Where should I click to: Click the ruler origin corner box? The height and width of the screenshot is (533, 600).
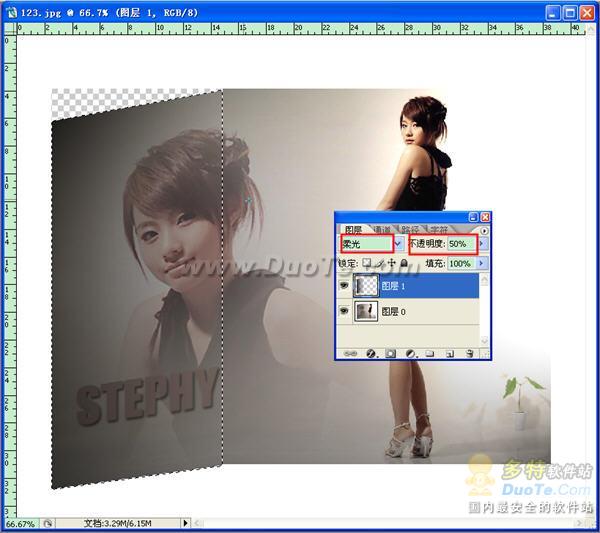10,28
